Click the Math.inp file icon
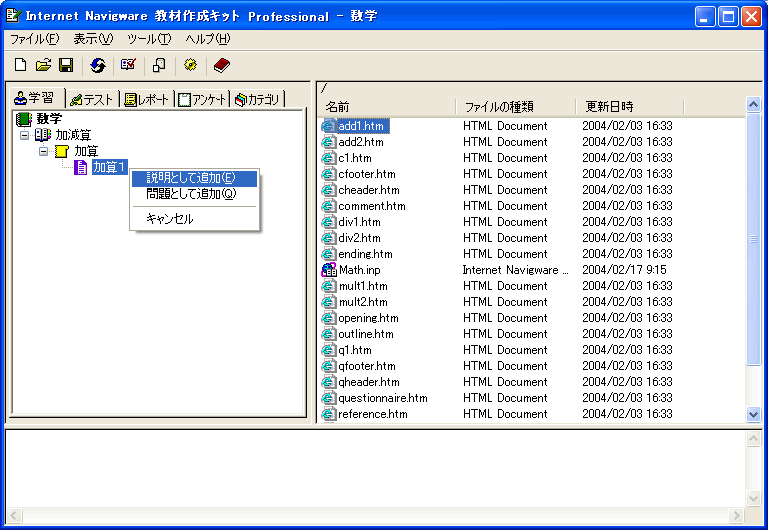768x530 pixels. (329, 270)
